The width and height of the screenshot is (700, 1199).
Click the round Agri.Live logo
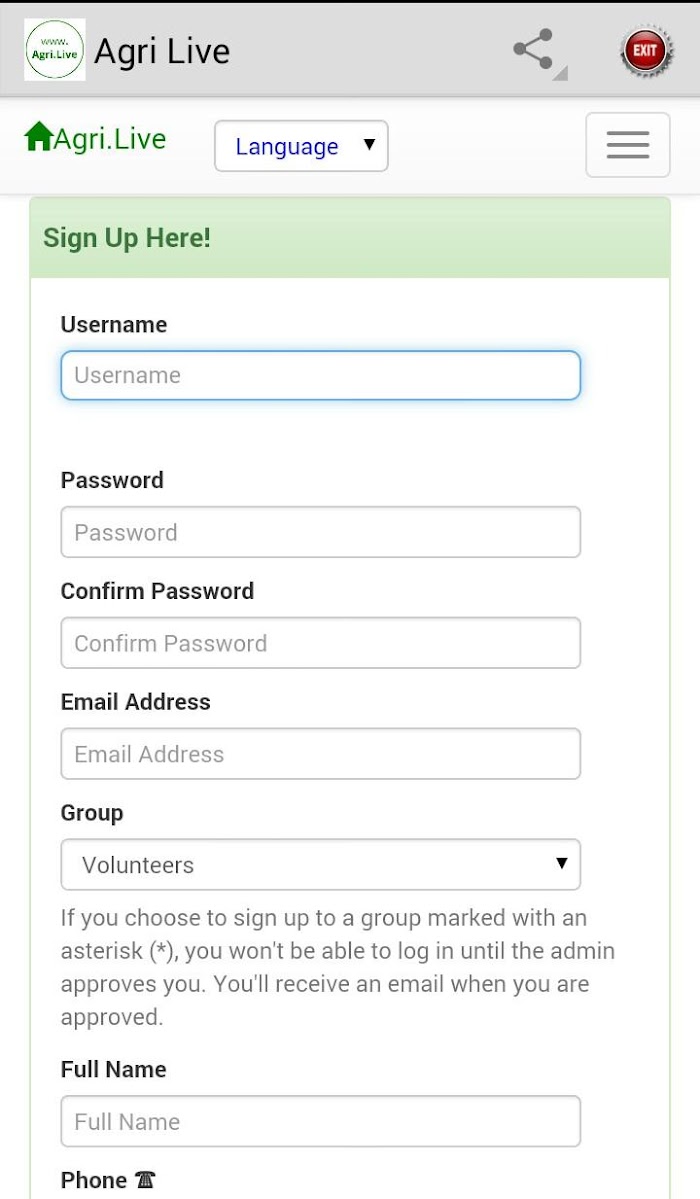tap(54, 50)
